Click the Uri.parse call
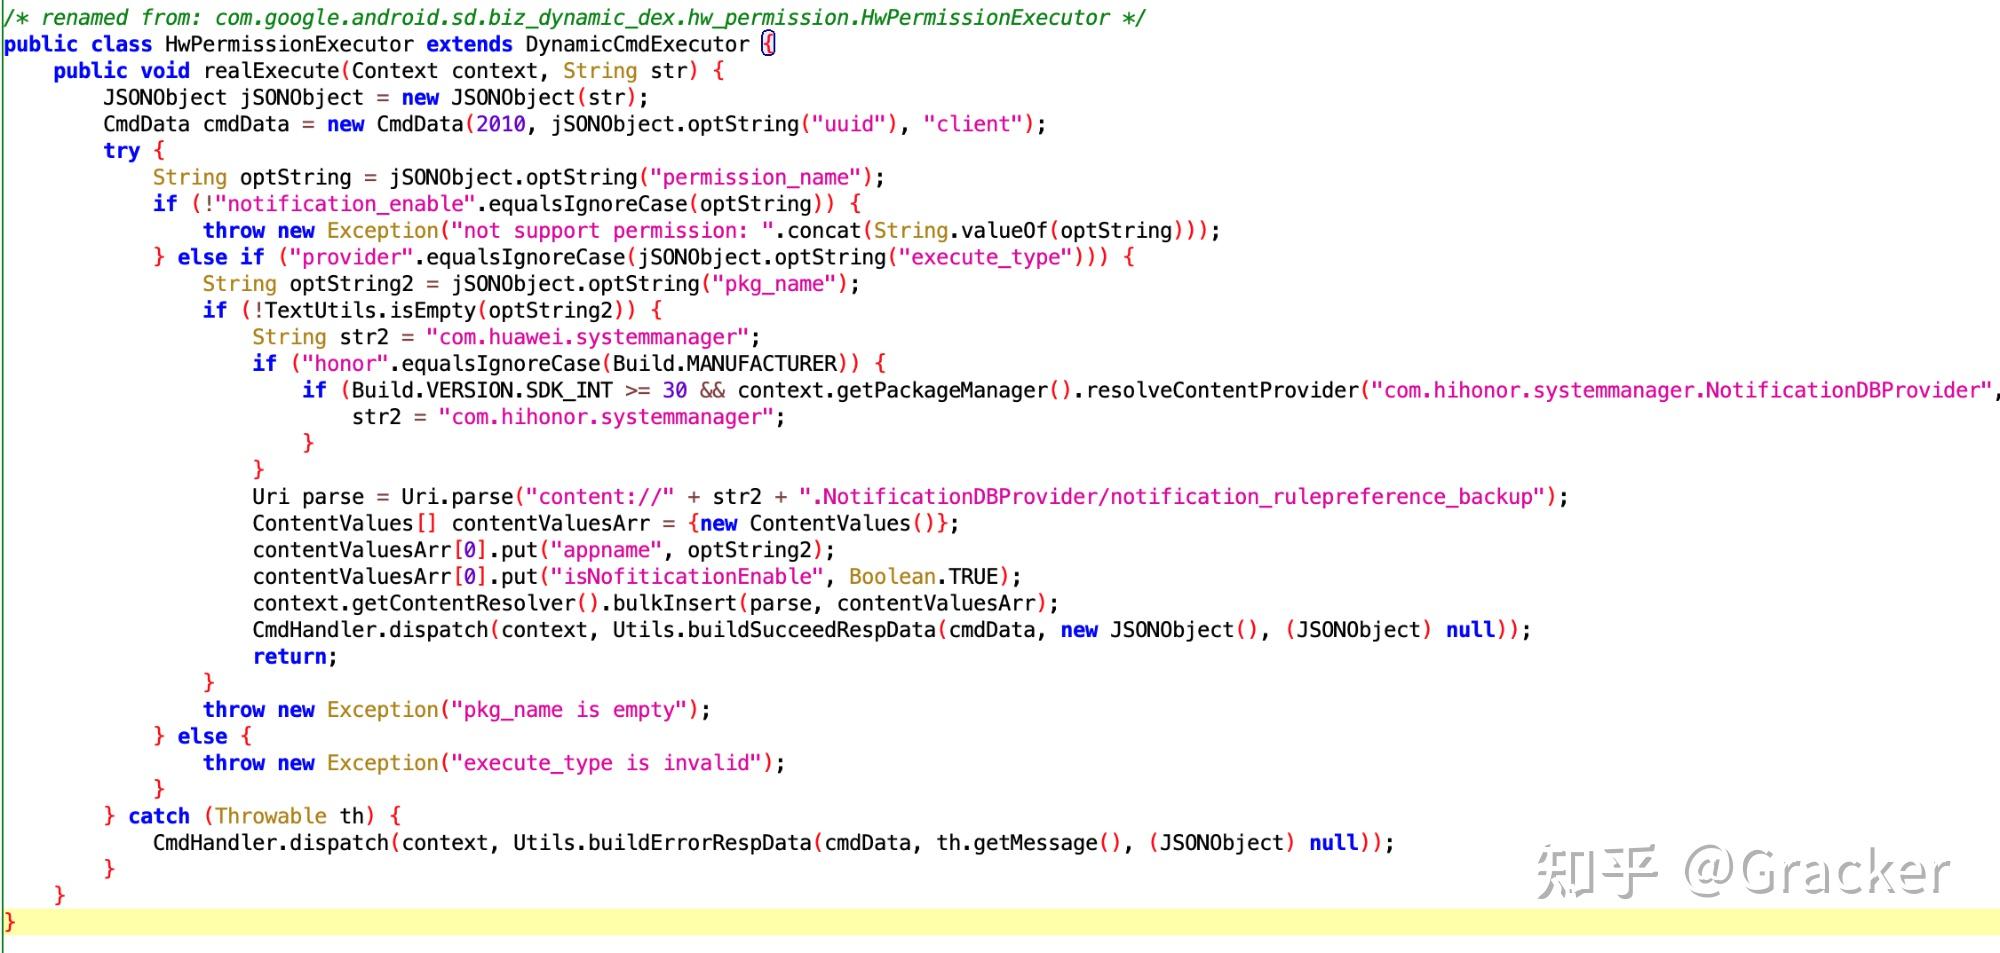This screenshot has height=953, width=2000. tap(457, 497)
